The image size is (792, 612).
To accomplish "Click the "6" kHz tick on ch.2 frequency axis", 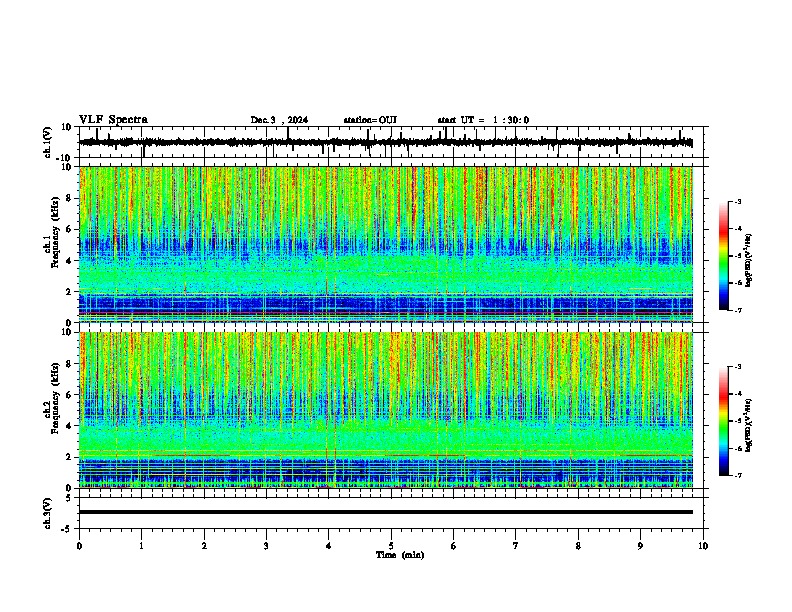I will [x=70, y=395].
